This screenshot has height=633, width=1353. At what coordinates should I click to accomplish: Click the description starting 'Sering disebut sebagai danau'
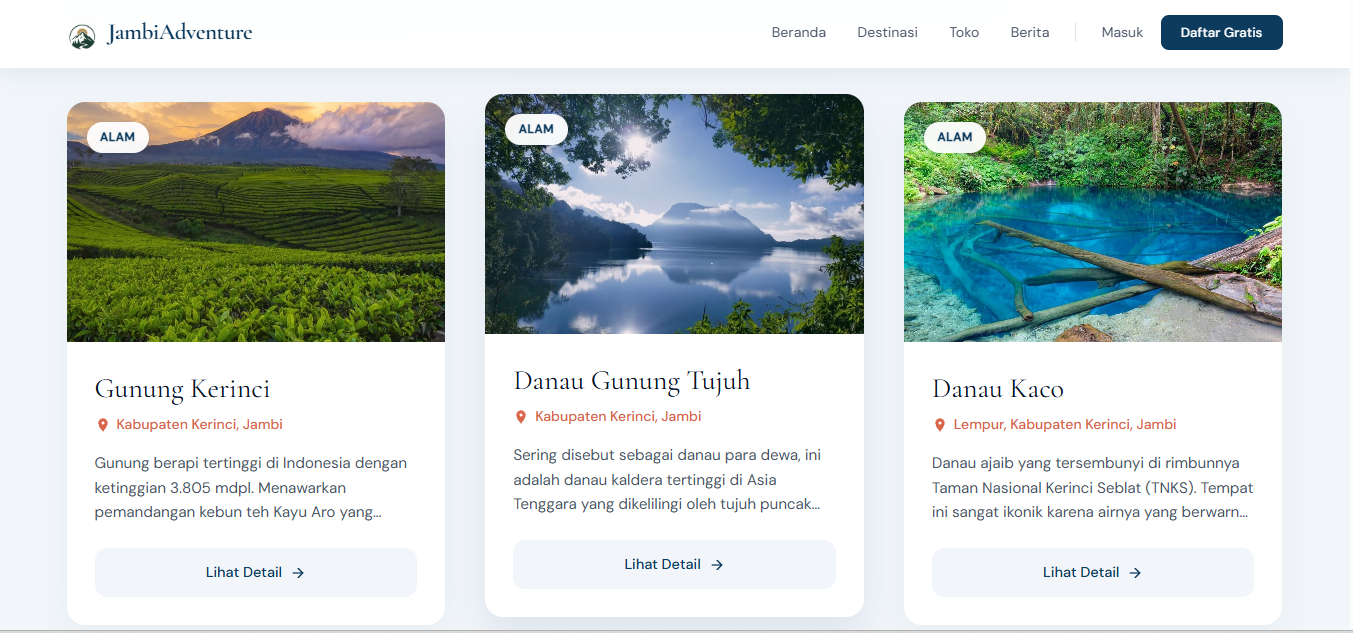pos(668,480)
